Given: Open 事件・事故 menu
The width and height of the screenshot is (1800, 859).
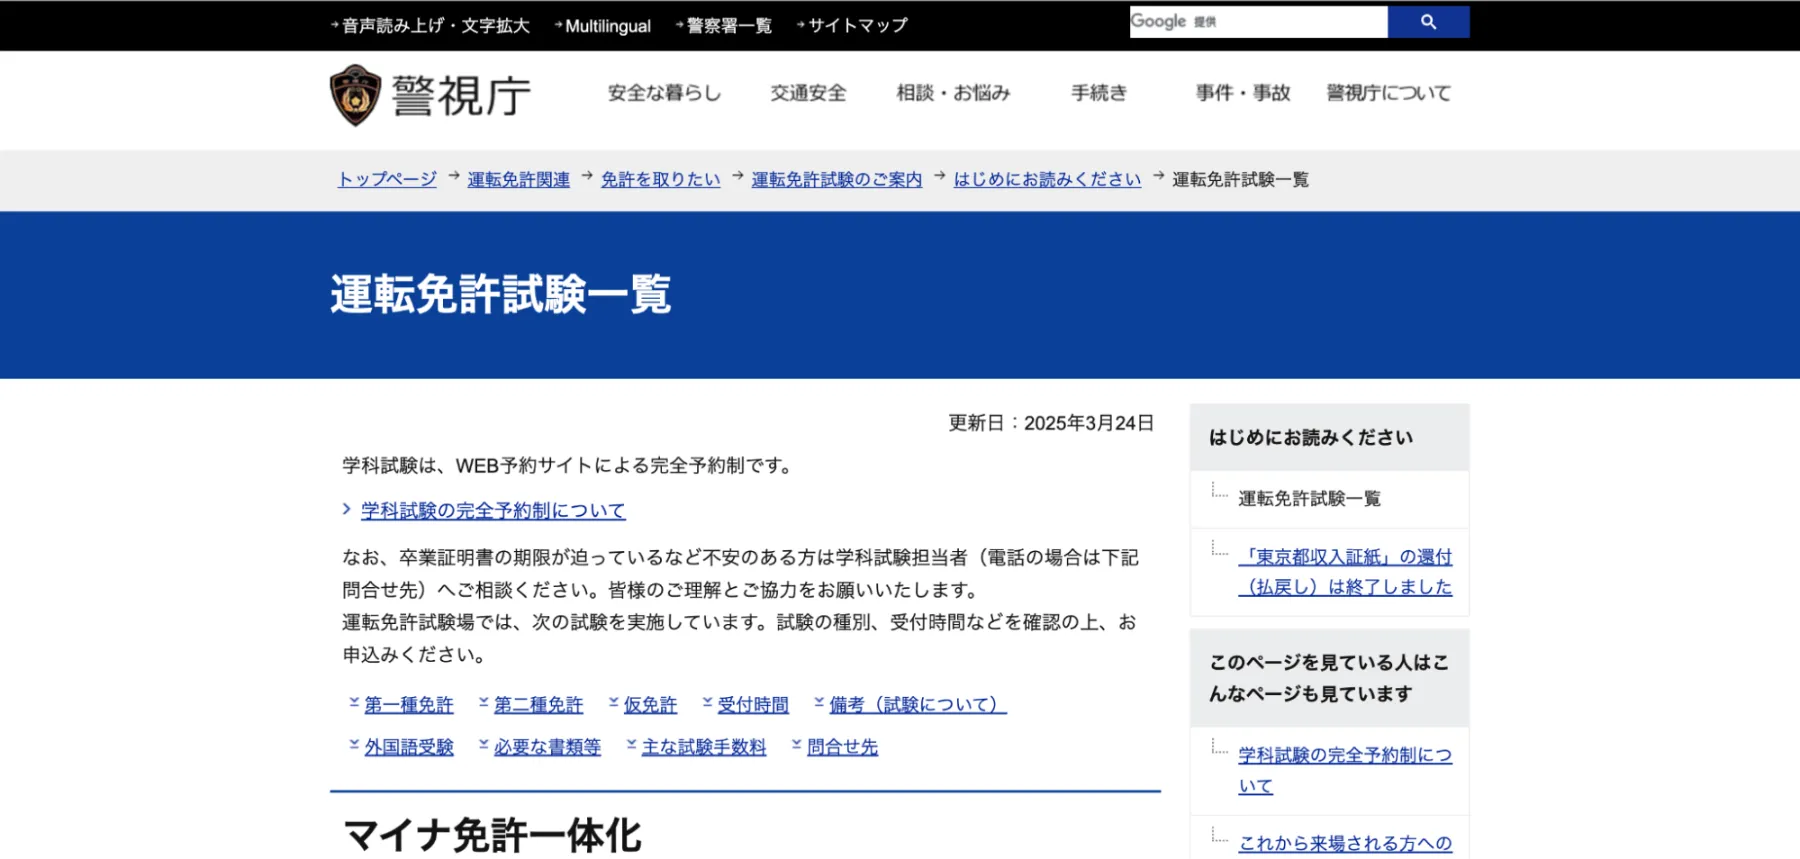Looking at the screenshot, I should (x=1243, y=93).
